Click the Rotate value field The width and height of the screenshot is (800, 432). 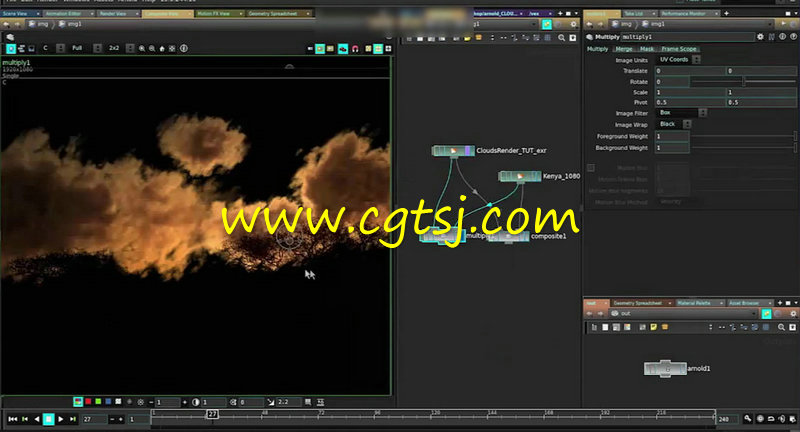(672, 82)
